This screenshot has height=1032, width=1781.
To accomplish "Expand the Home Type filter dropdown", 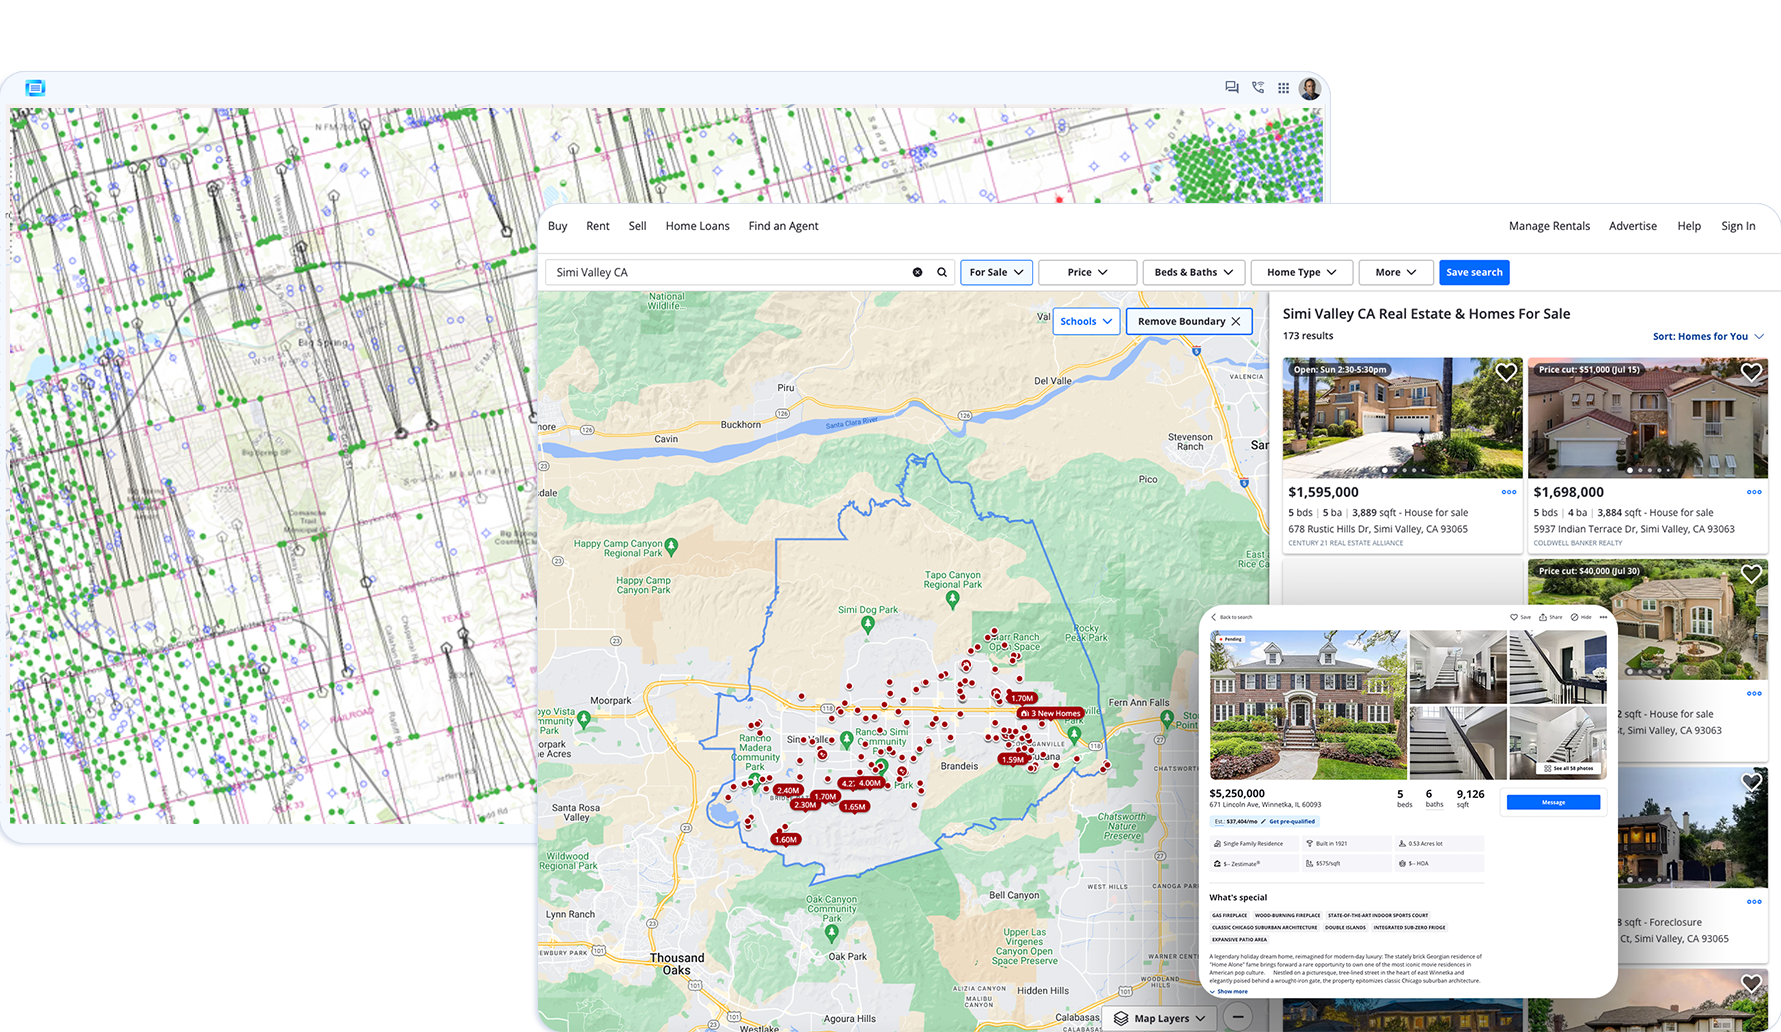I will click(x=1301, y=271).
